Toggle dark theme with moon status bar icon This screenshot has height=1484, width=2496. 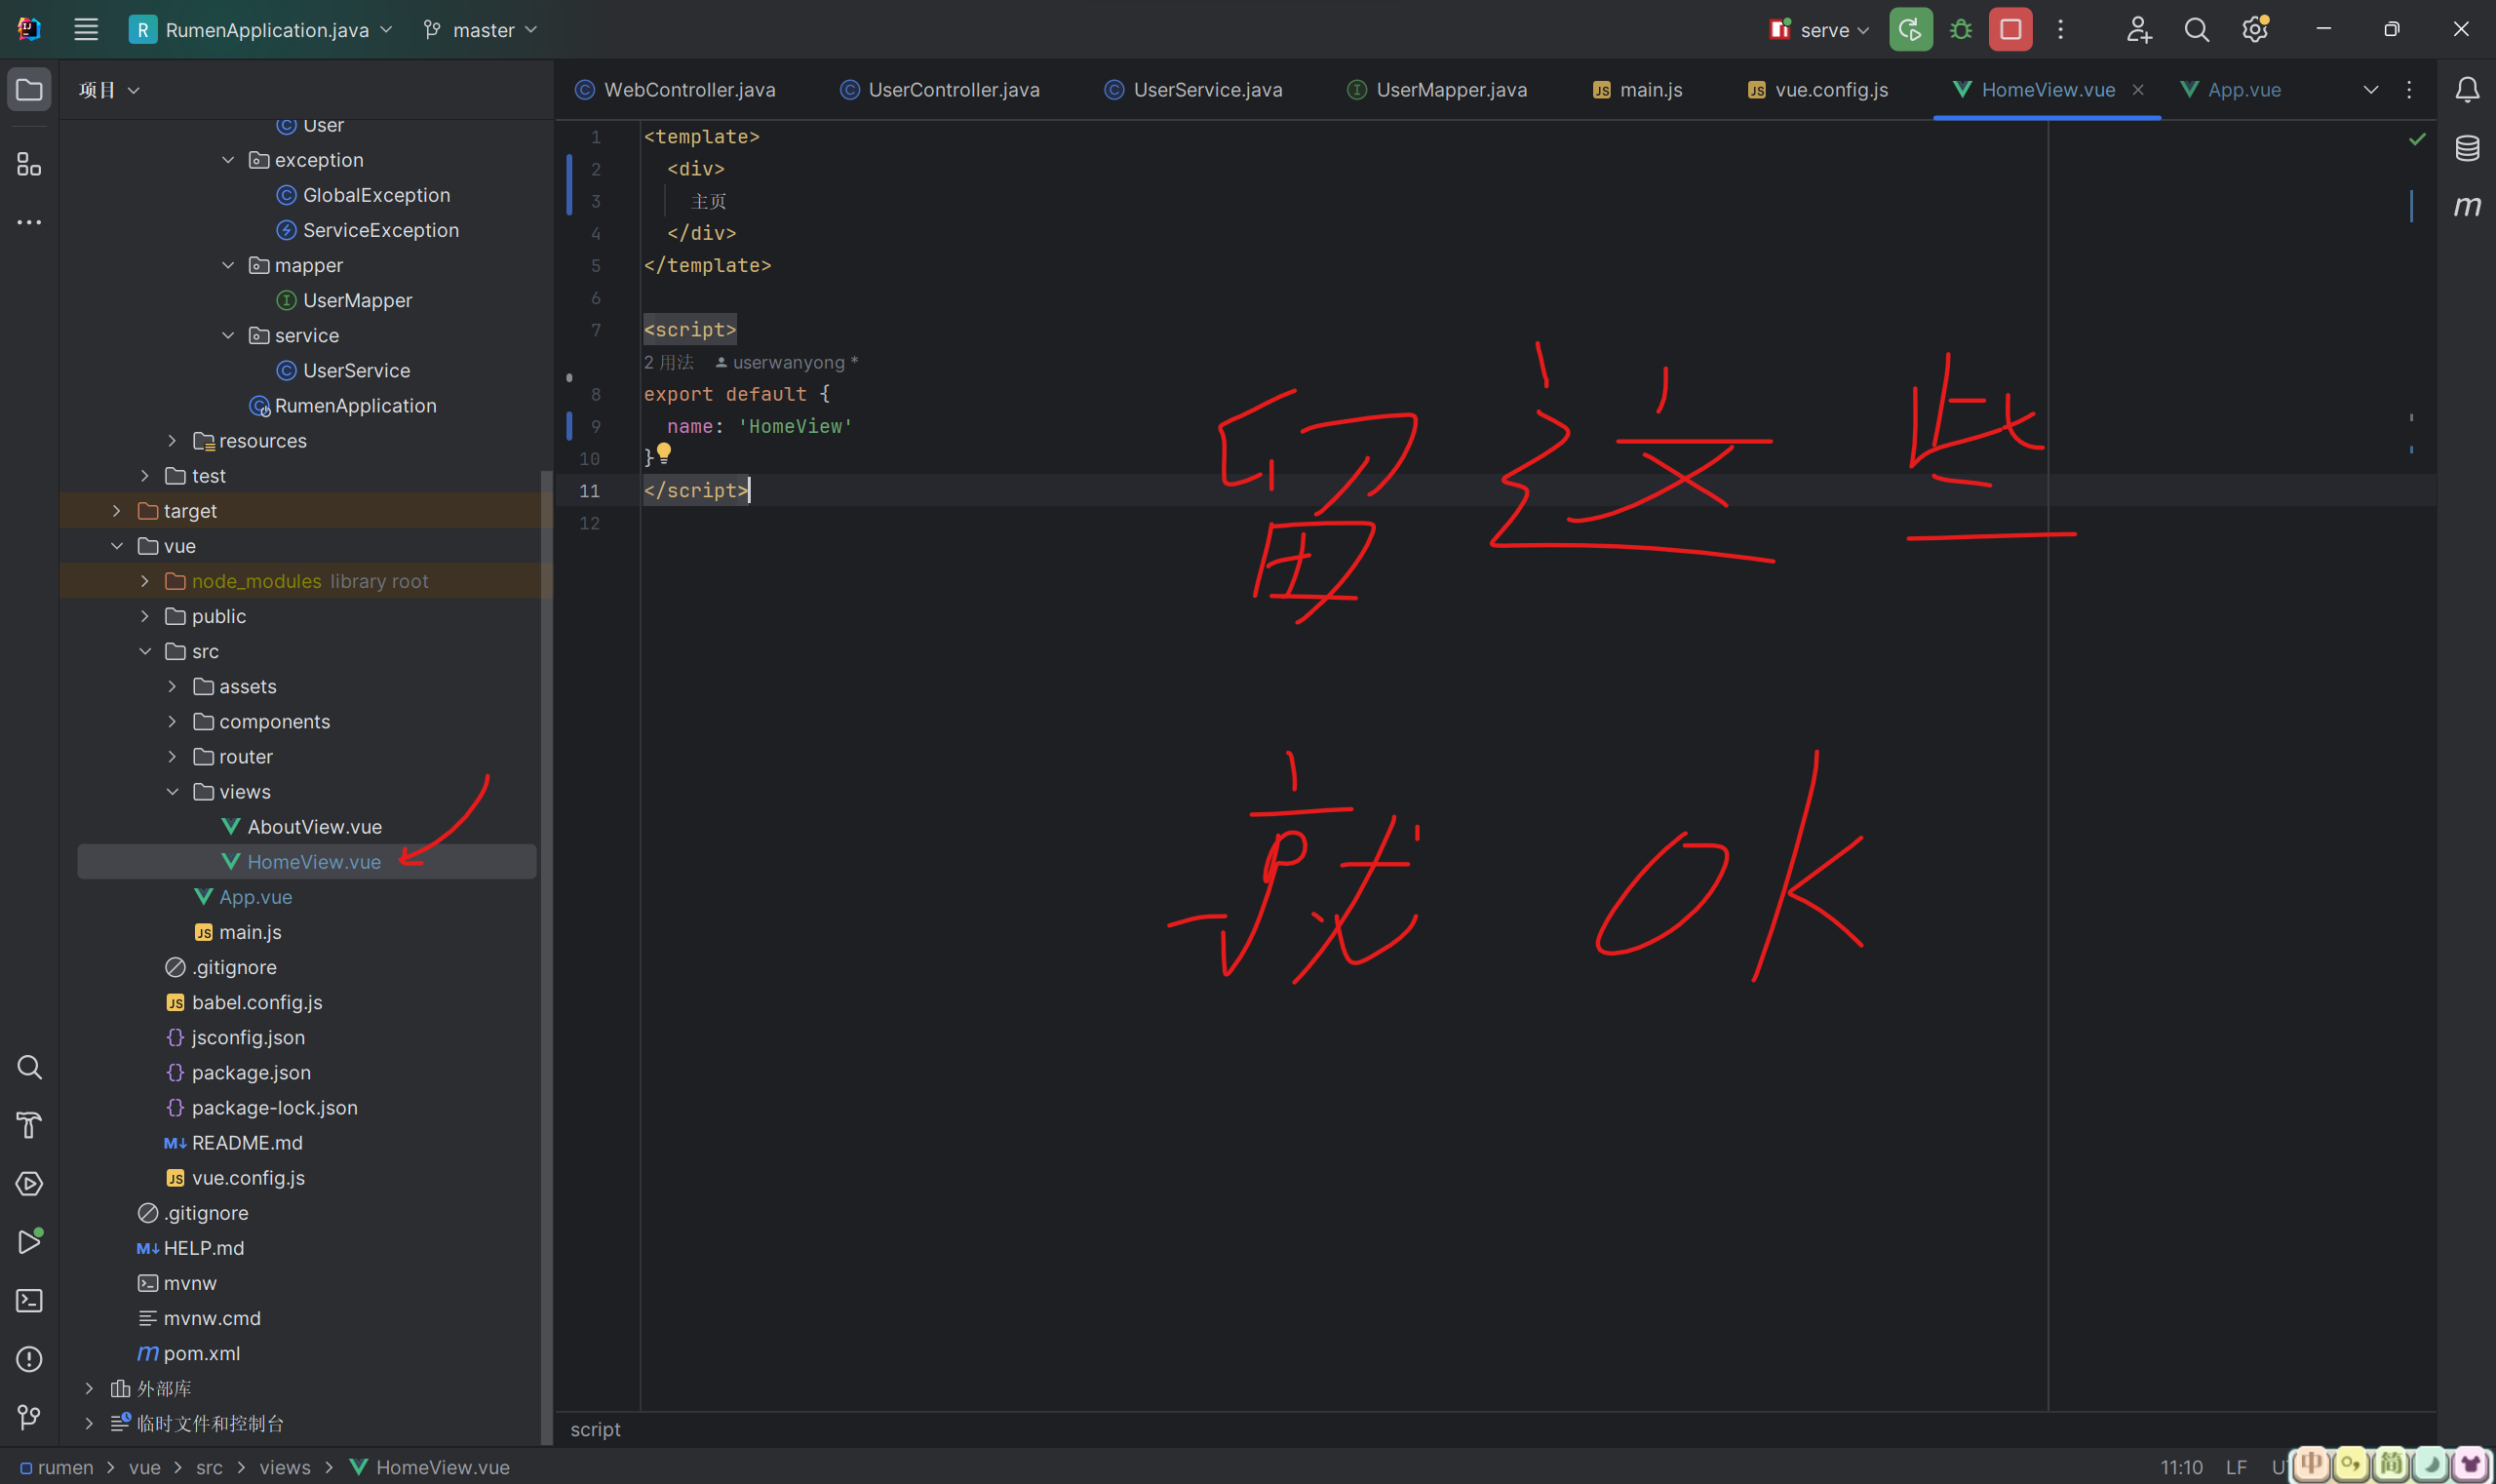click(2431, 1466)
